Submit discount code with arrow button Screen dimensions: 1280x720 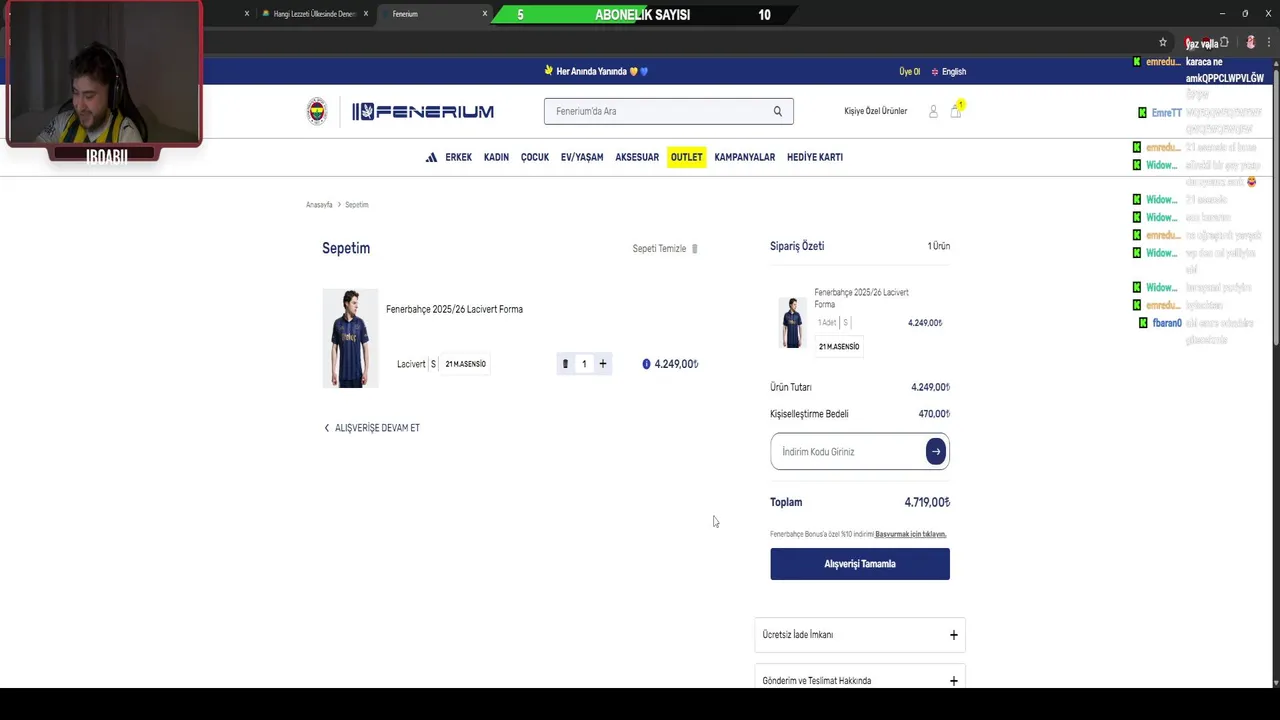pyautogui.click(x=935, y=451)
